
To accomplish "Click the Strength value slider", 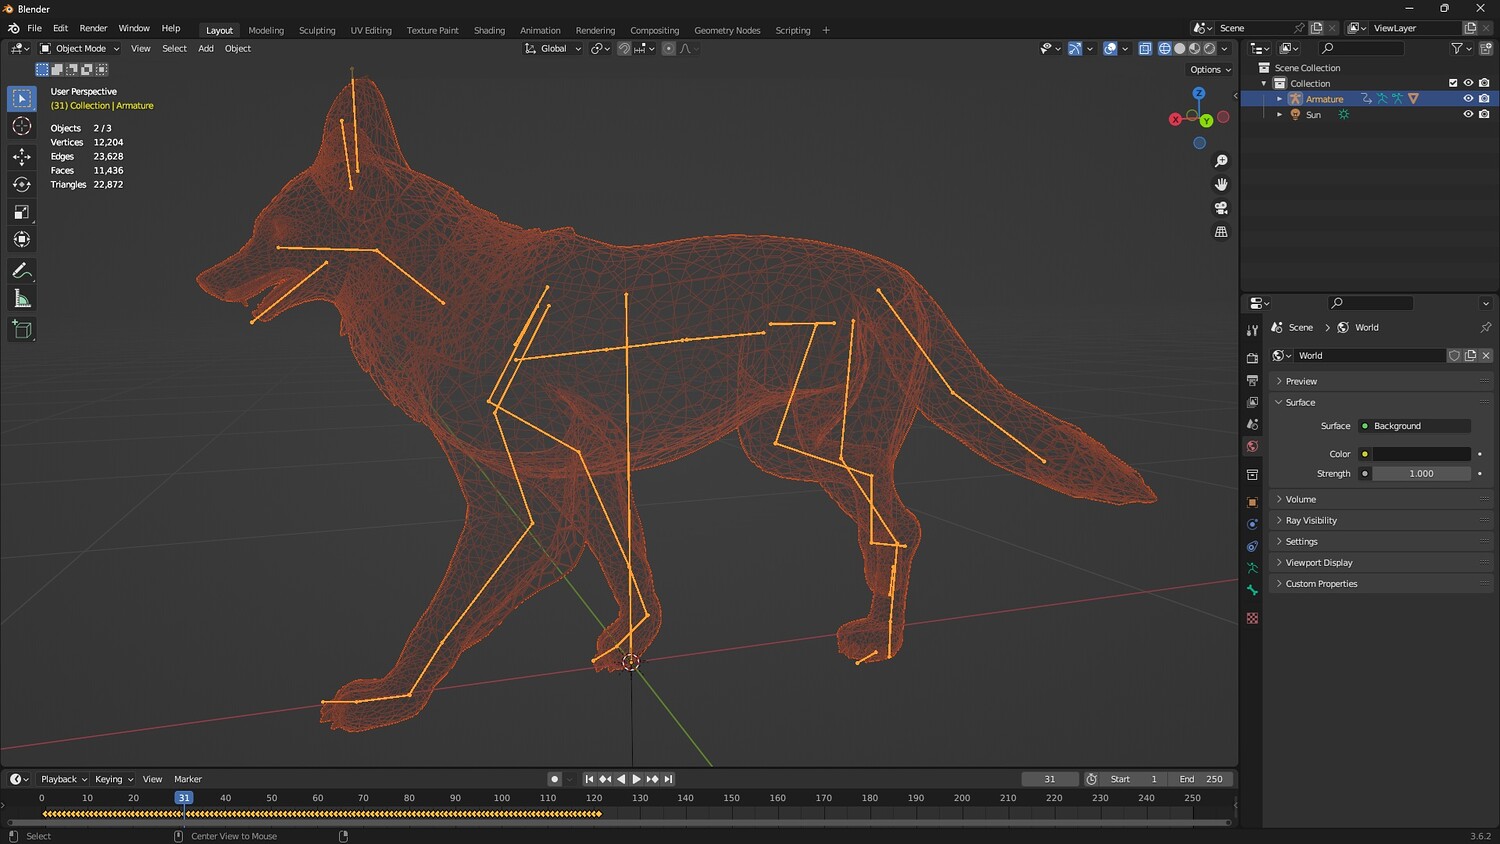I will tap(1421, 474).
